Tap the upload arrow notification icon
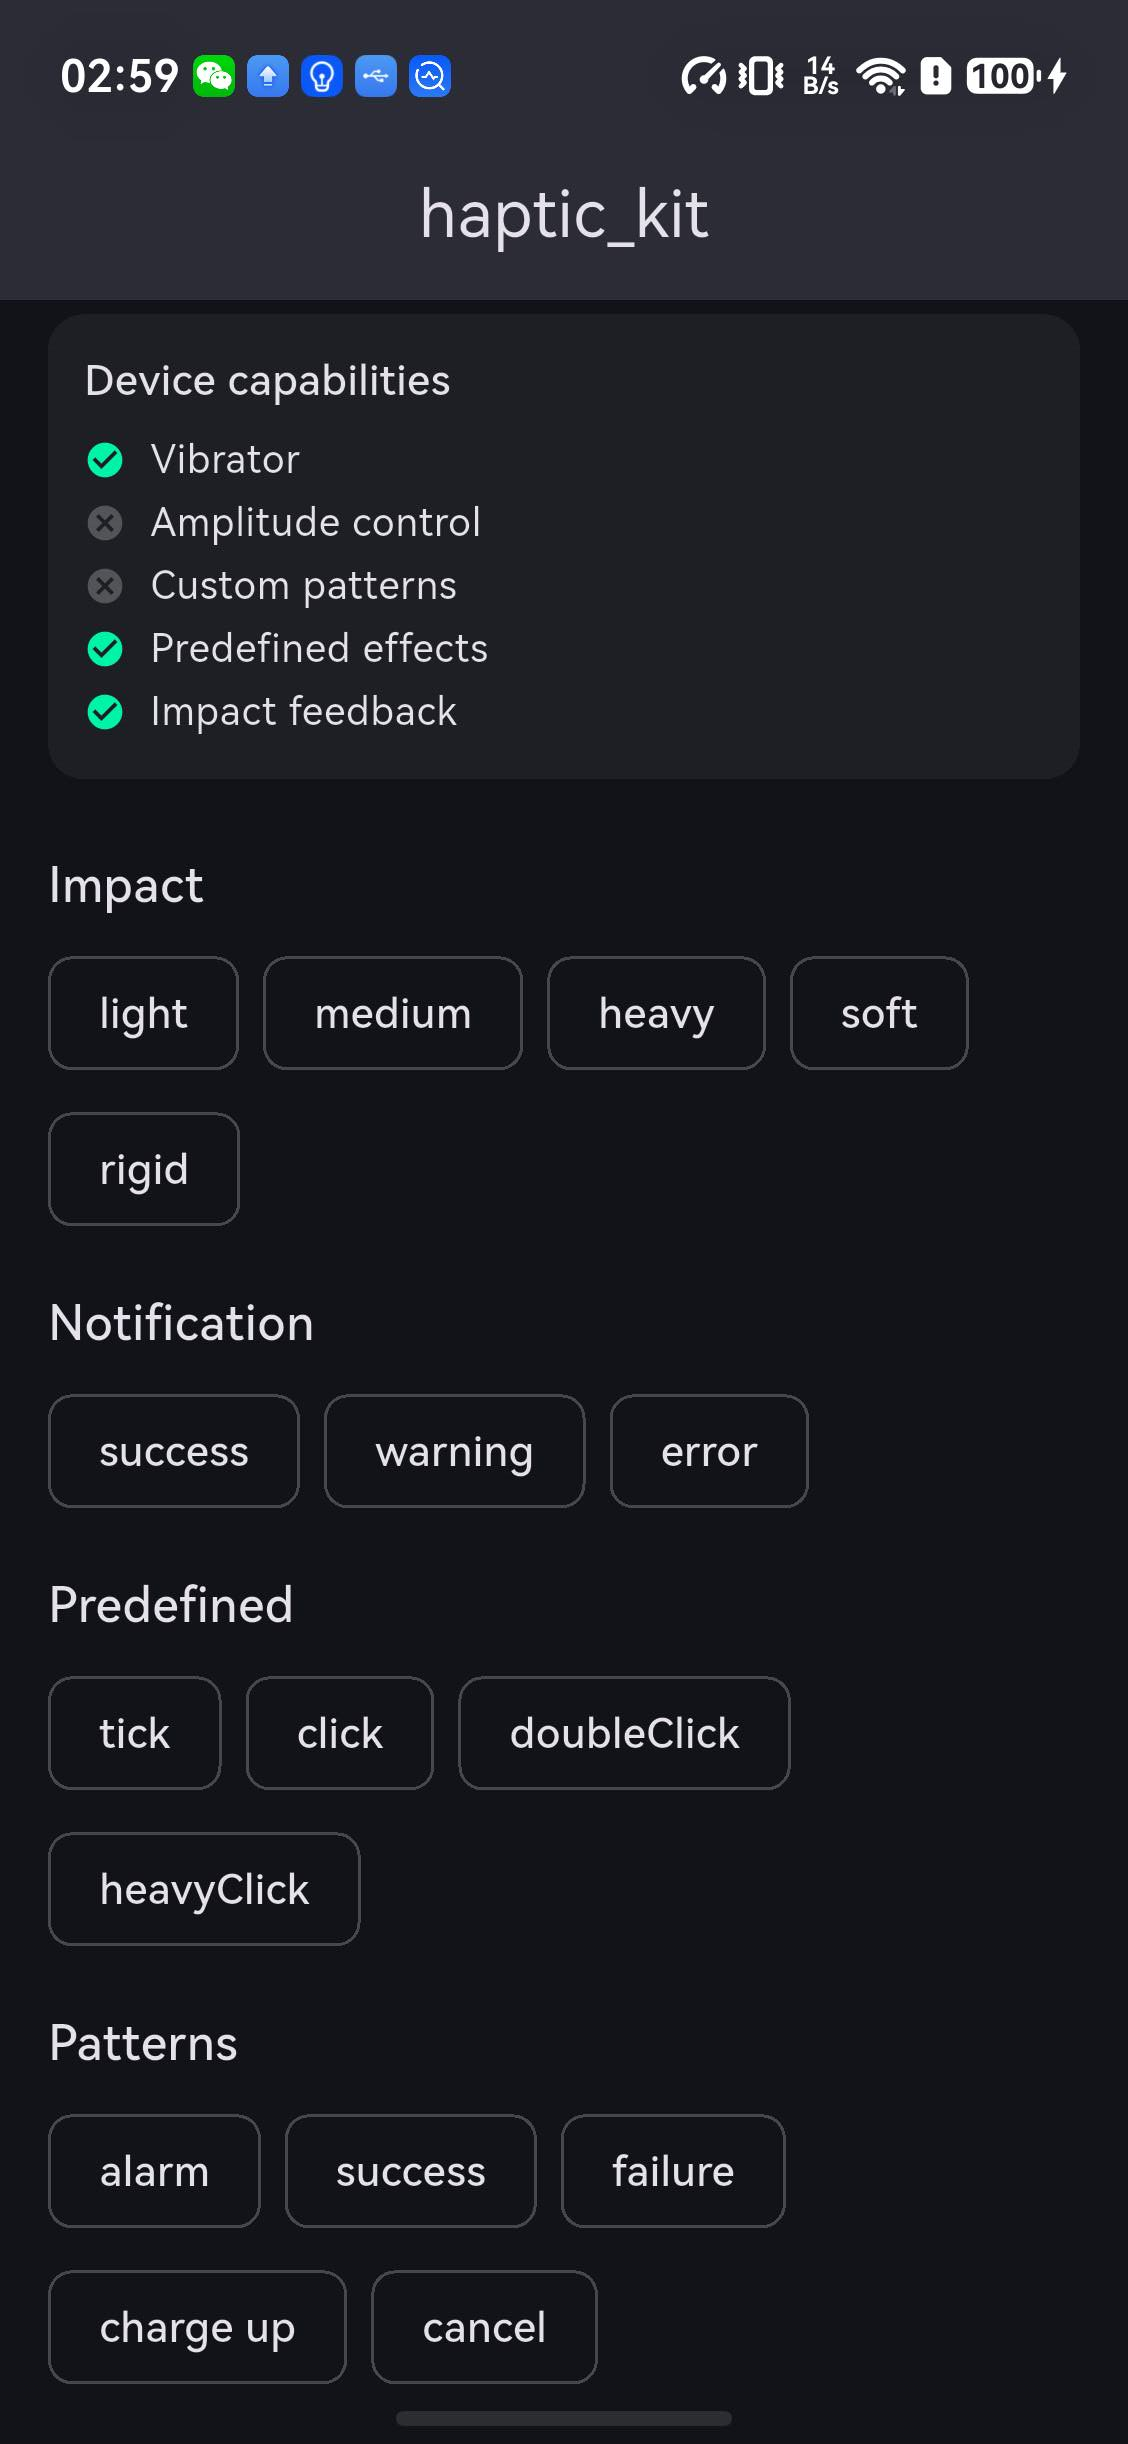The image size is (1128, 2444). [x=268, y=76]
